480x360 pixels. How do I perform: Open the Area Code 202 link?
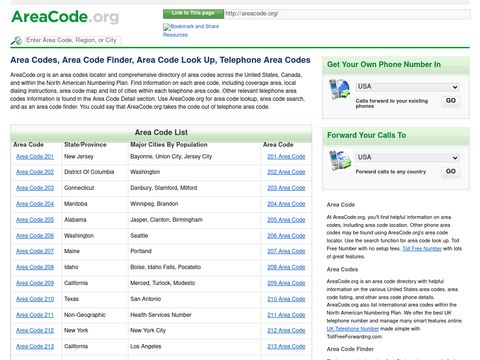point(35,172)
